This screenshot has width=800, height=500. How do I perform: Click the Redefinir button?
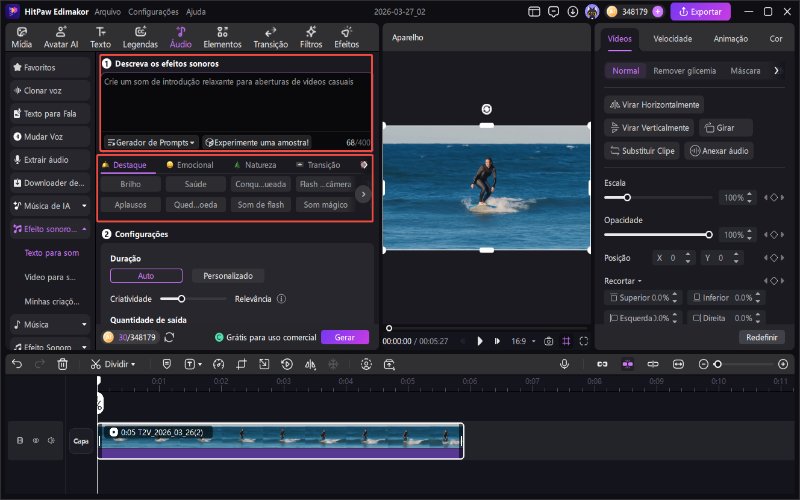(x=762, y=337)
